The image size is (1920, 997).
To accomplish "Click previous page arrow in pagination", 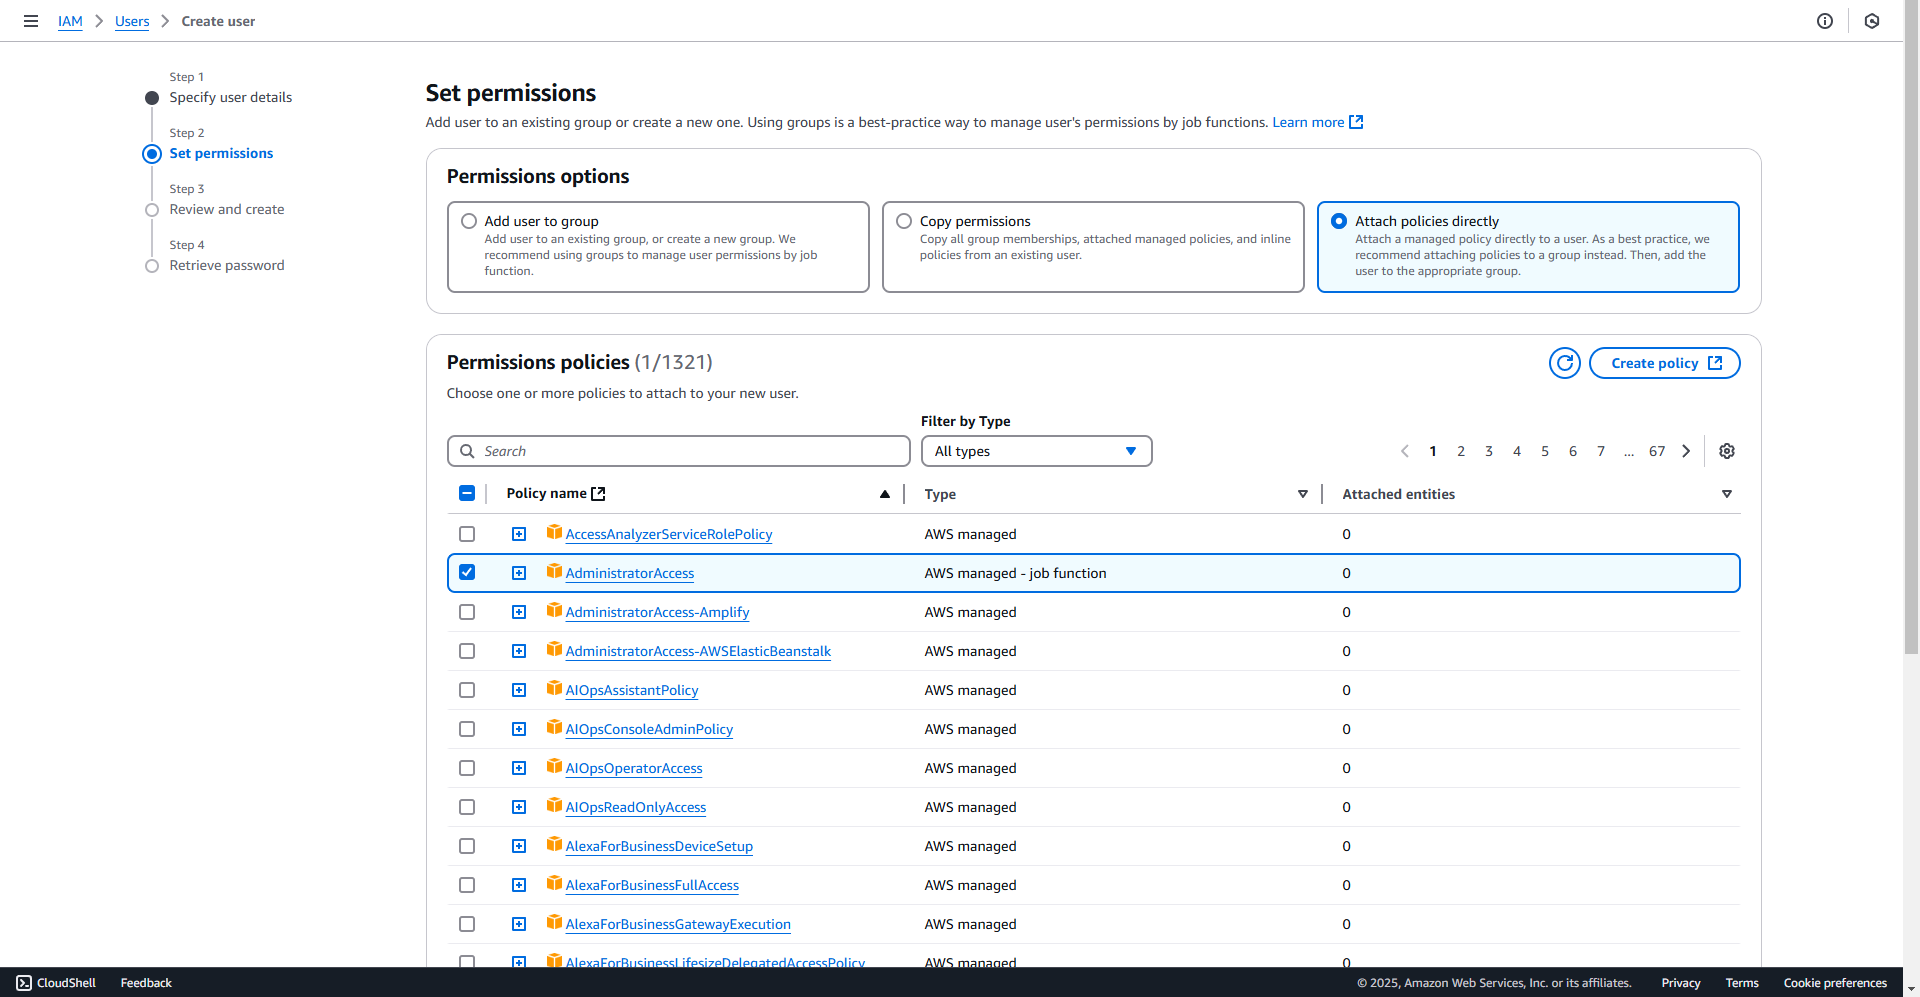I will [x=1405, y=451].
